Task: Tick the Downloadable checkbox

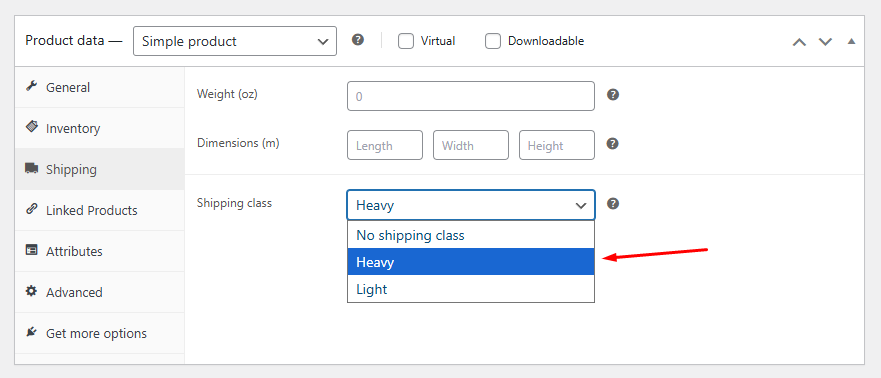Action: coord(493,41)
